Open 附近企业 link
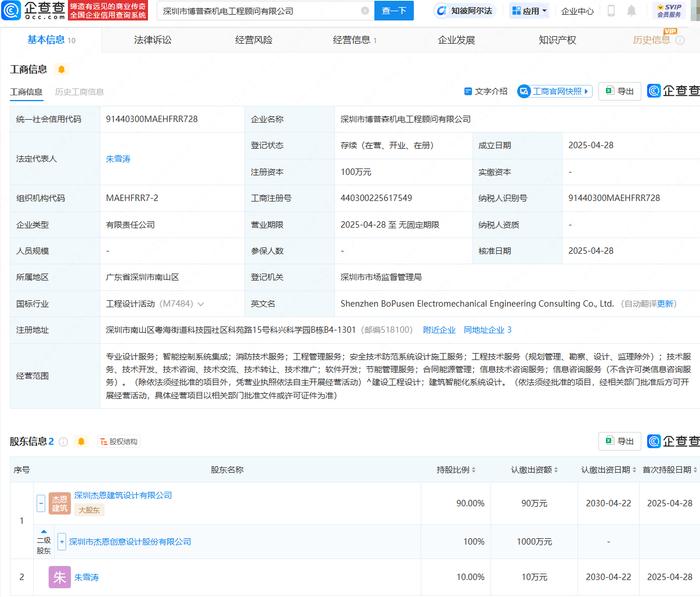Viewport: 700px width, 597px height. pyautogui.click(x=439, y=330)
